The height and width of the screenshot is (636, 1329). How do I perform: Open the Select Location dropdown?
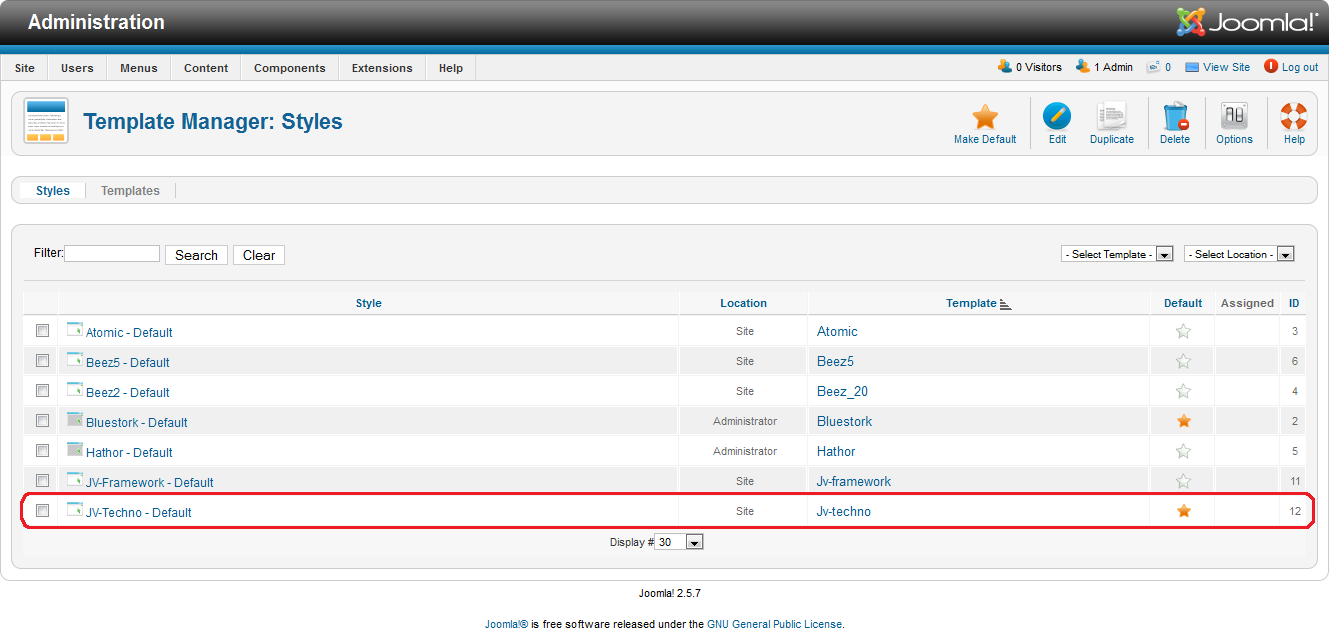pos(1239,254)
